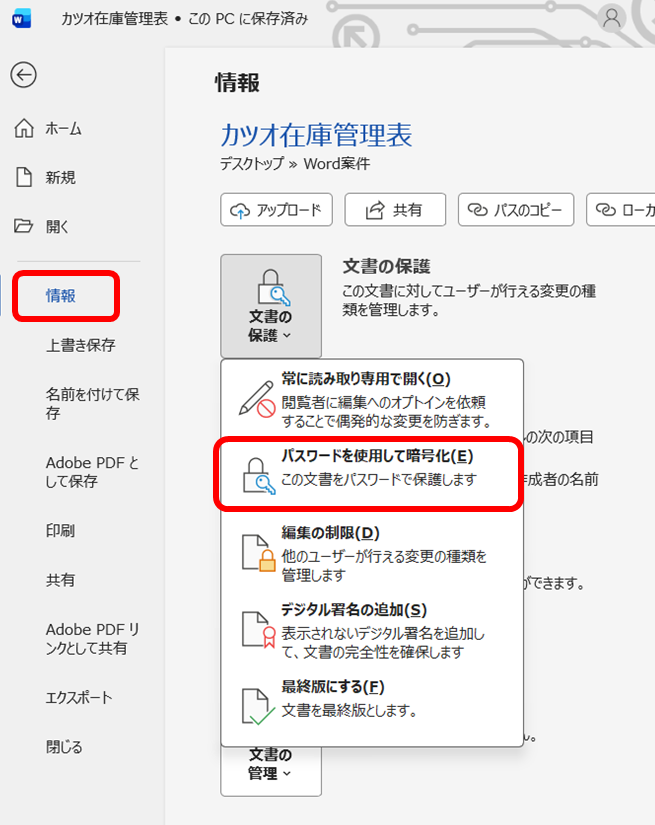
Task: Choose 名前を付けて保存 in the sidebar
Action: coord(92,403)
